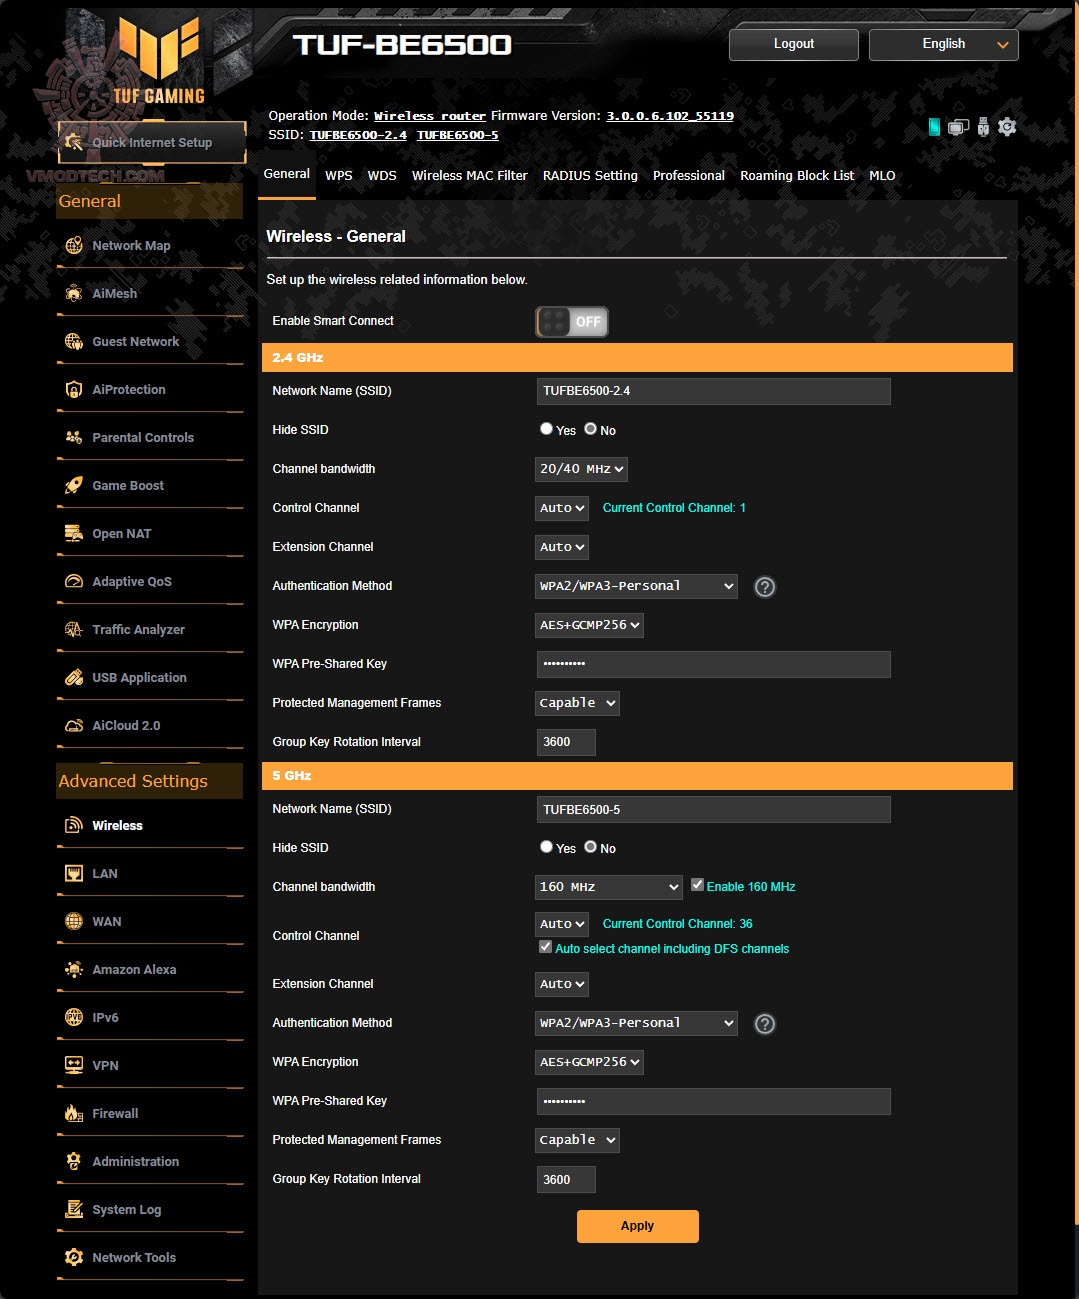
Task: Click 2.4 GHz authentication help question icon
Action: tap(765, 587)
